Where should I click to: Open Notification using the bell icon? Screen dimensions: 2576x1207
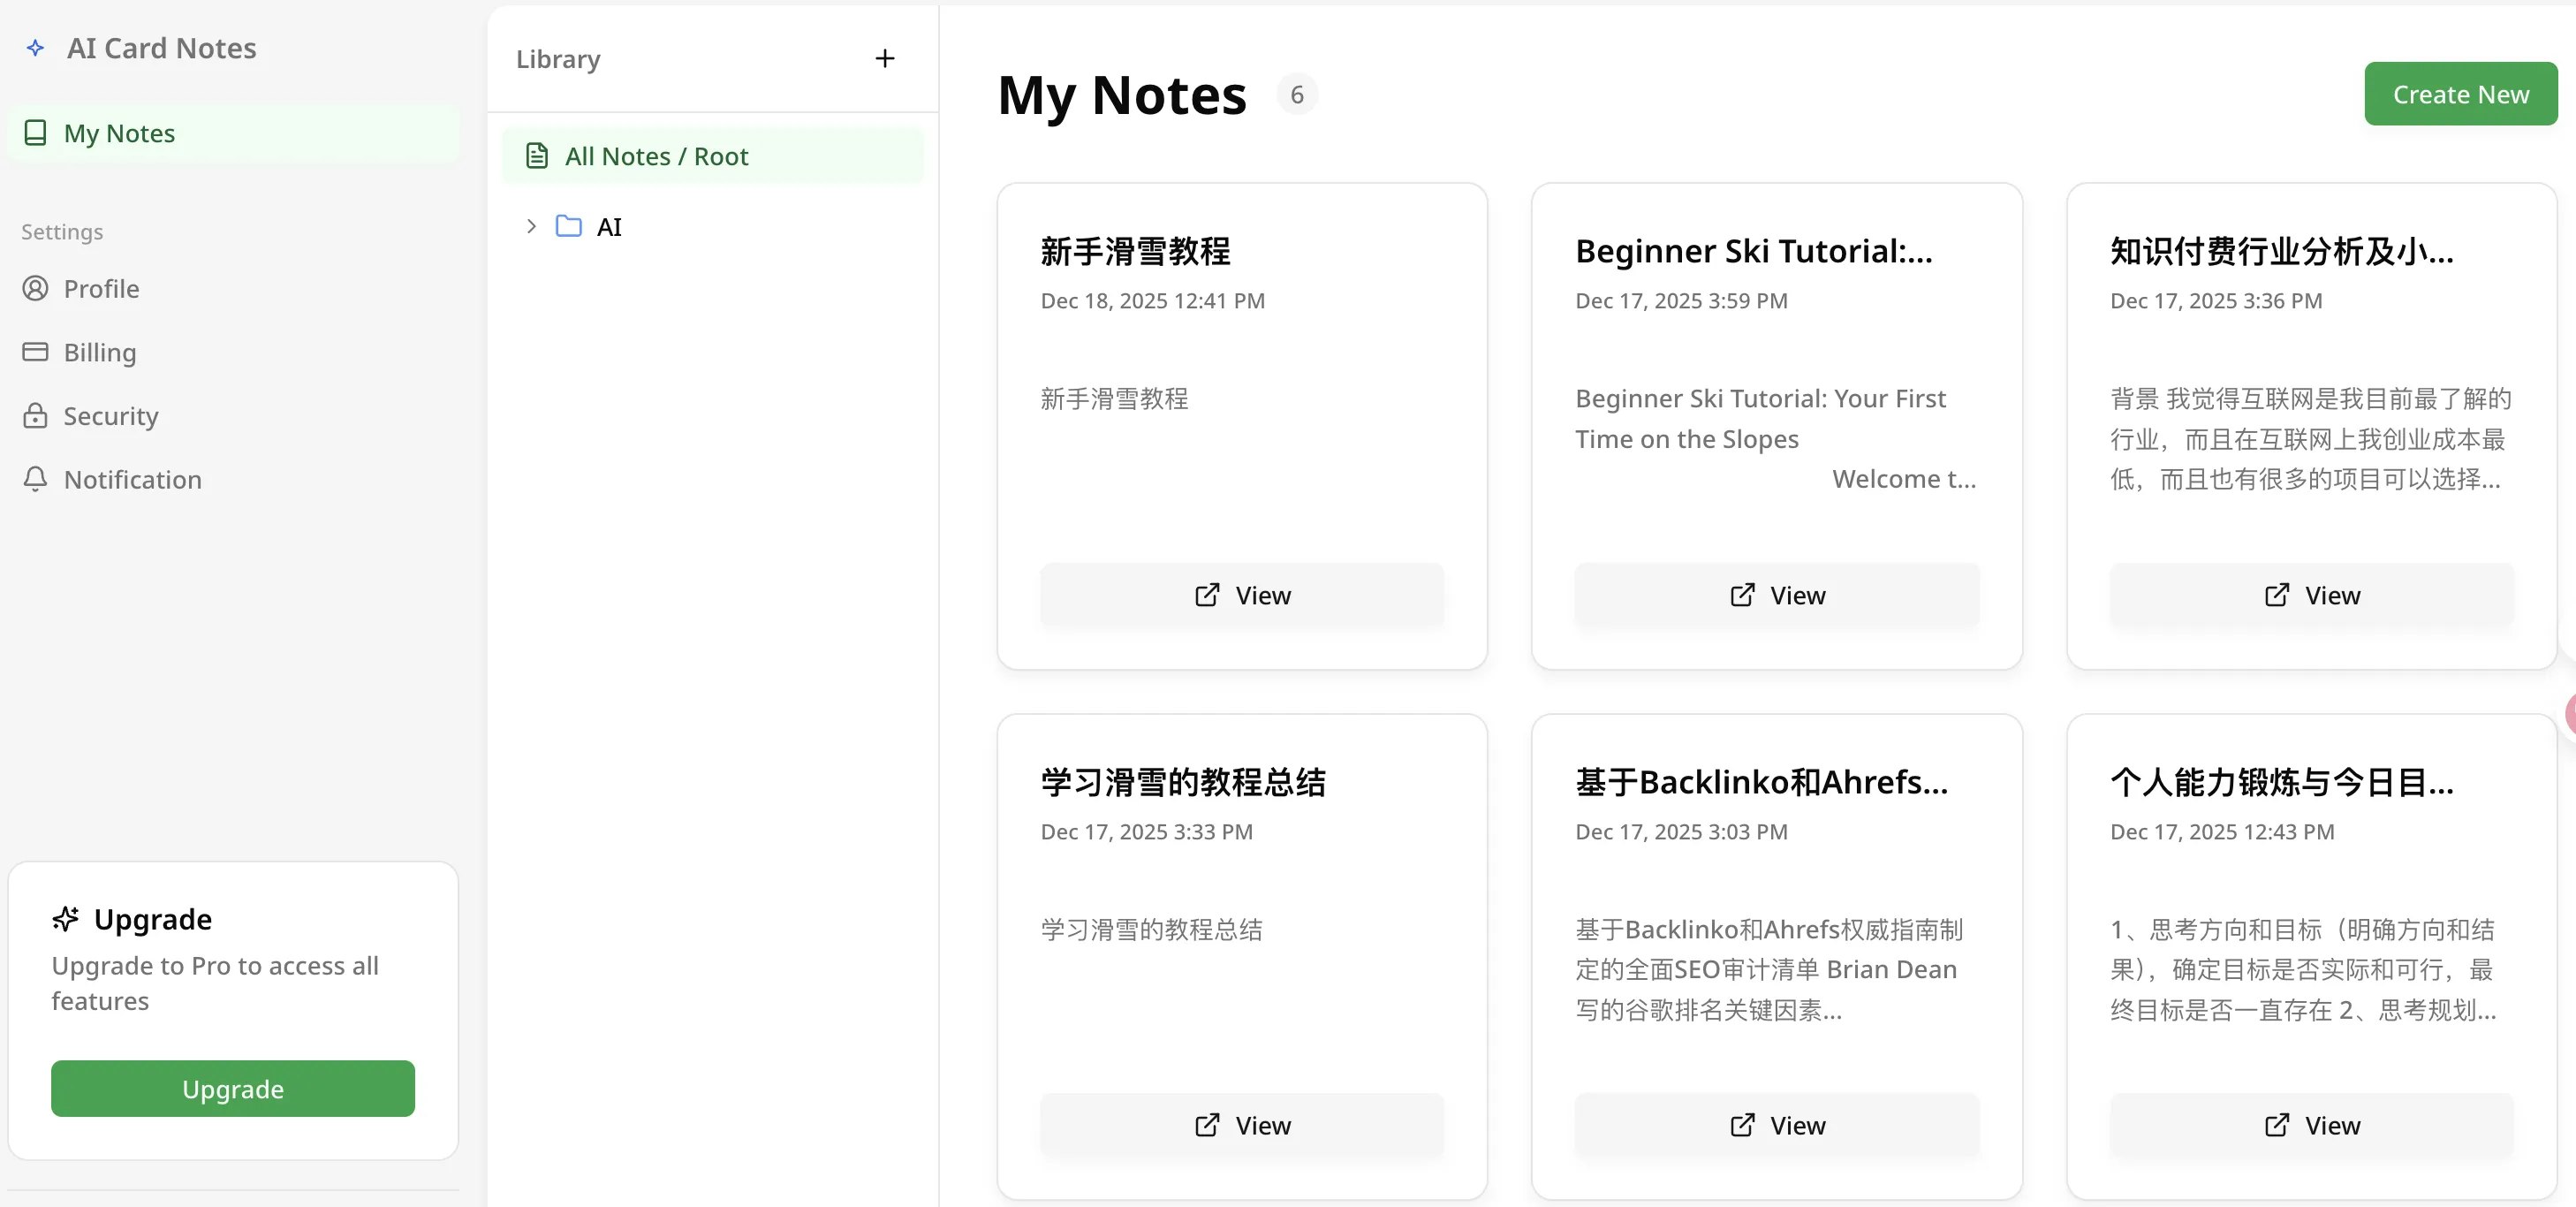click(x=36, y=479)
